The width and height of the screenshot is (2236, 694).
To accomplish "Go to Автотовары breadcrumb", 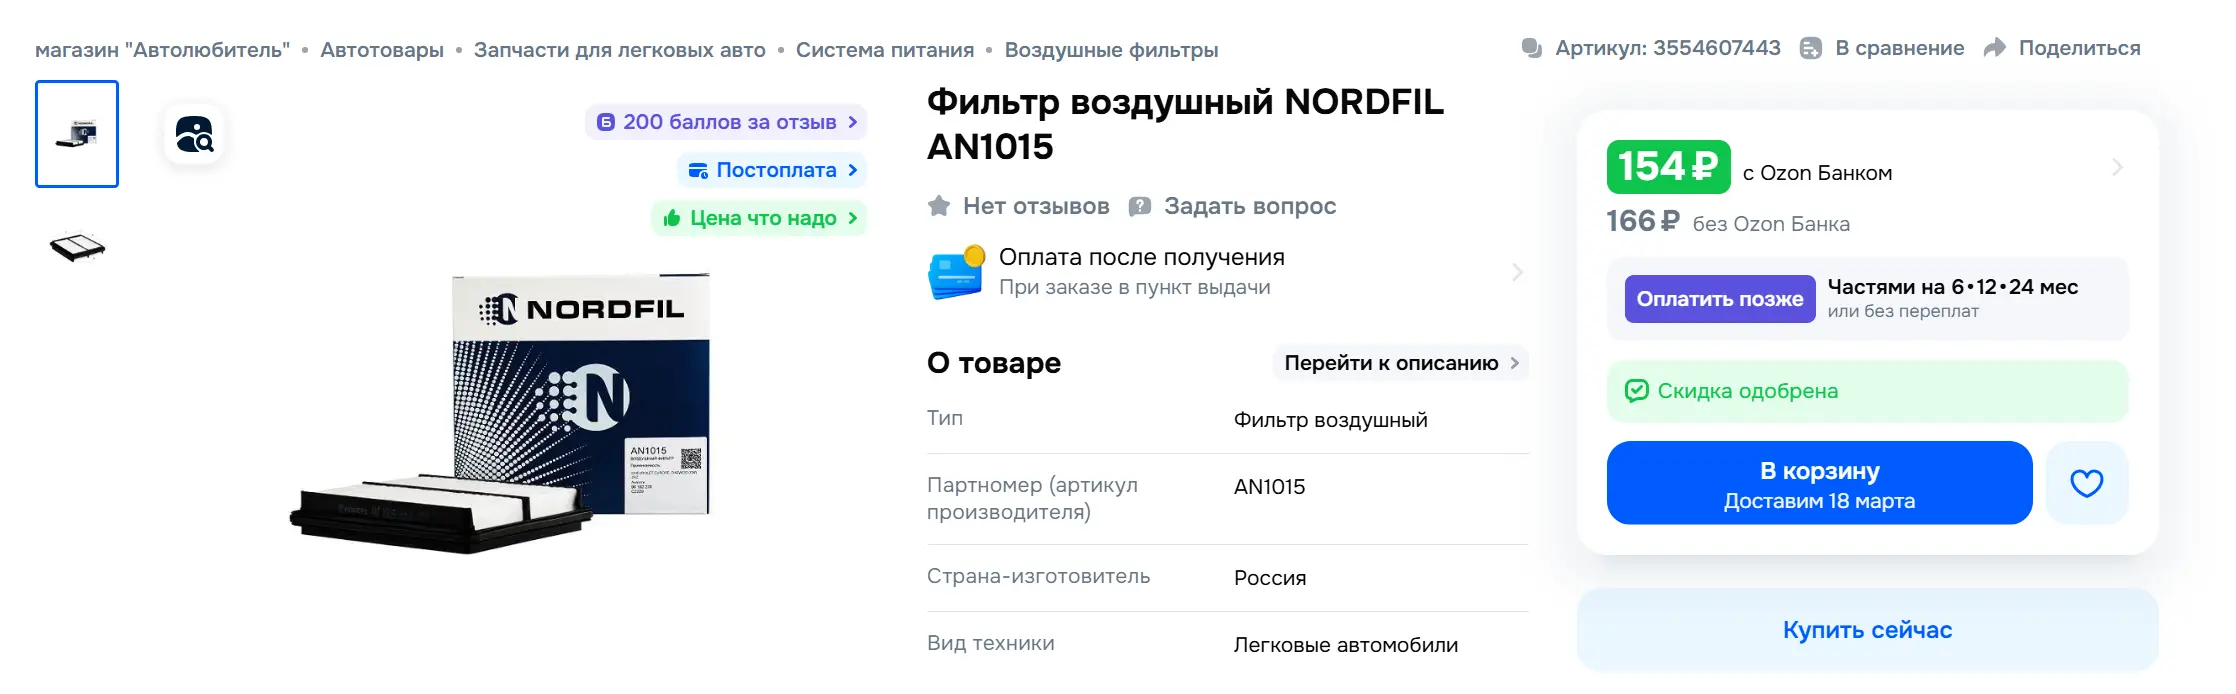I will [x=382, y=50].
